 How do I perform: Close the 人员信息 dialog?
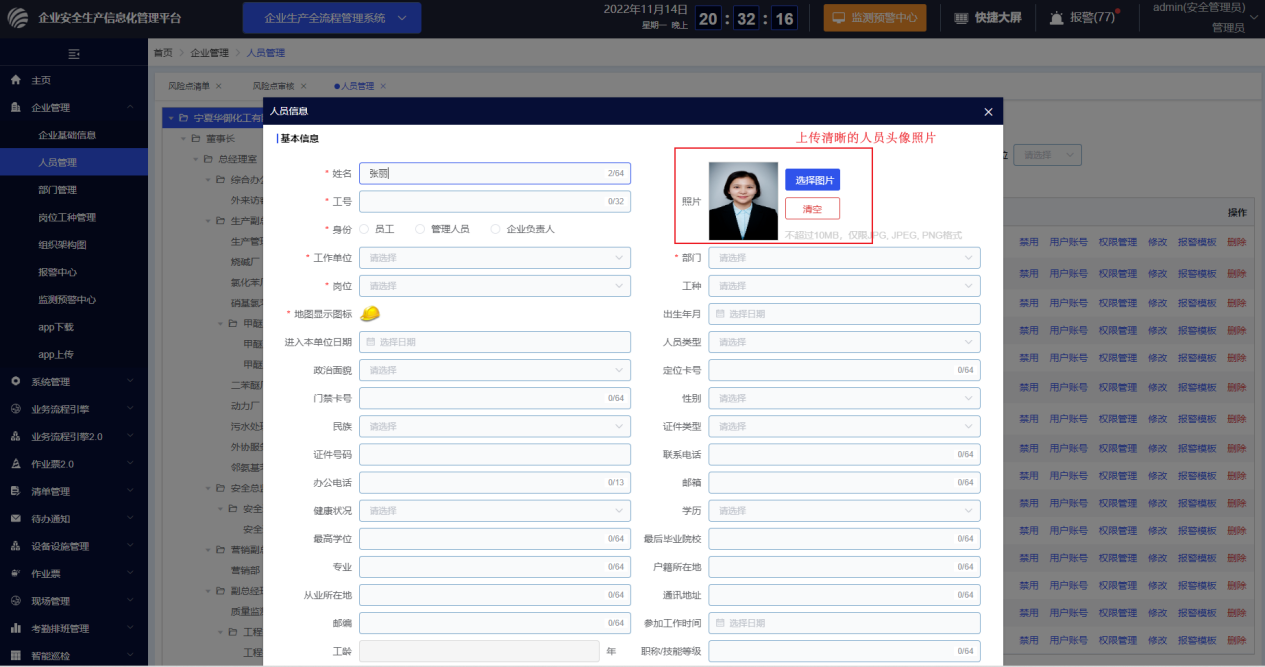988,112
